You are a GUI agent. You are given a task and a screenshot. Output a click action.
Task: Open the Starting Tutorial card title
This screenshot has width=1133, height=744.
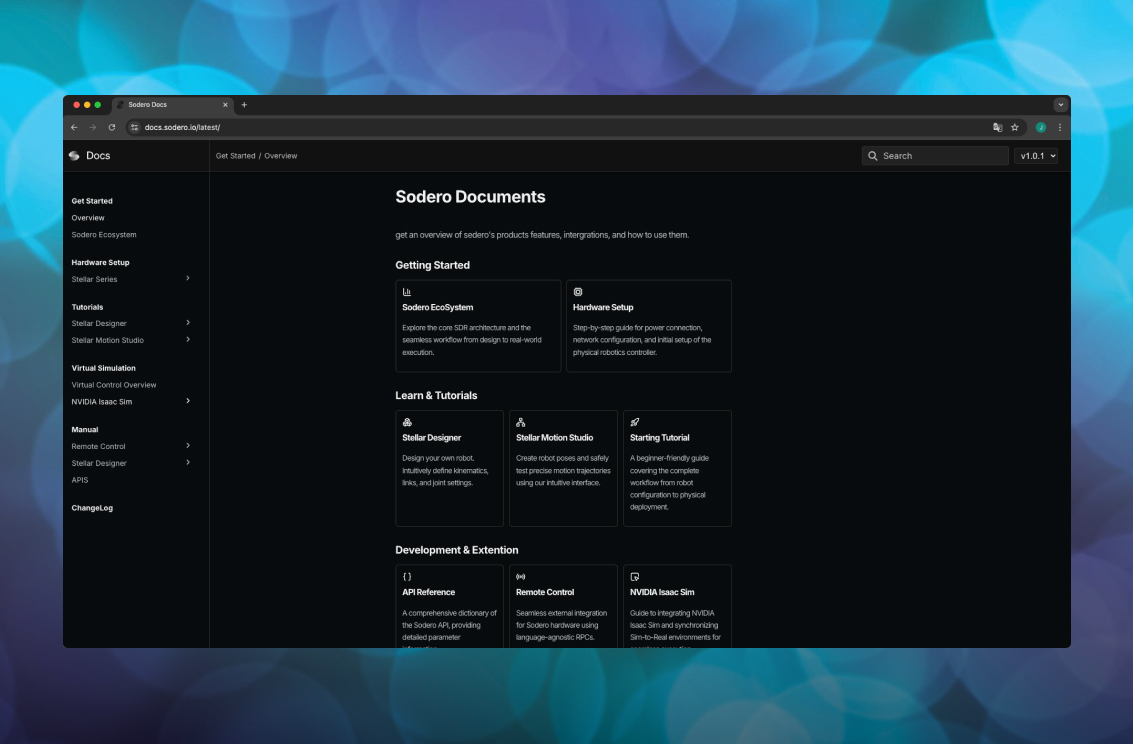pyautogui.click(x=660, y=438)
